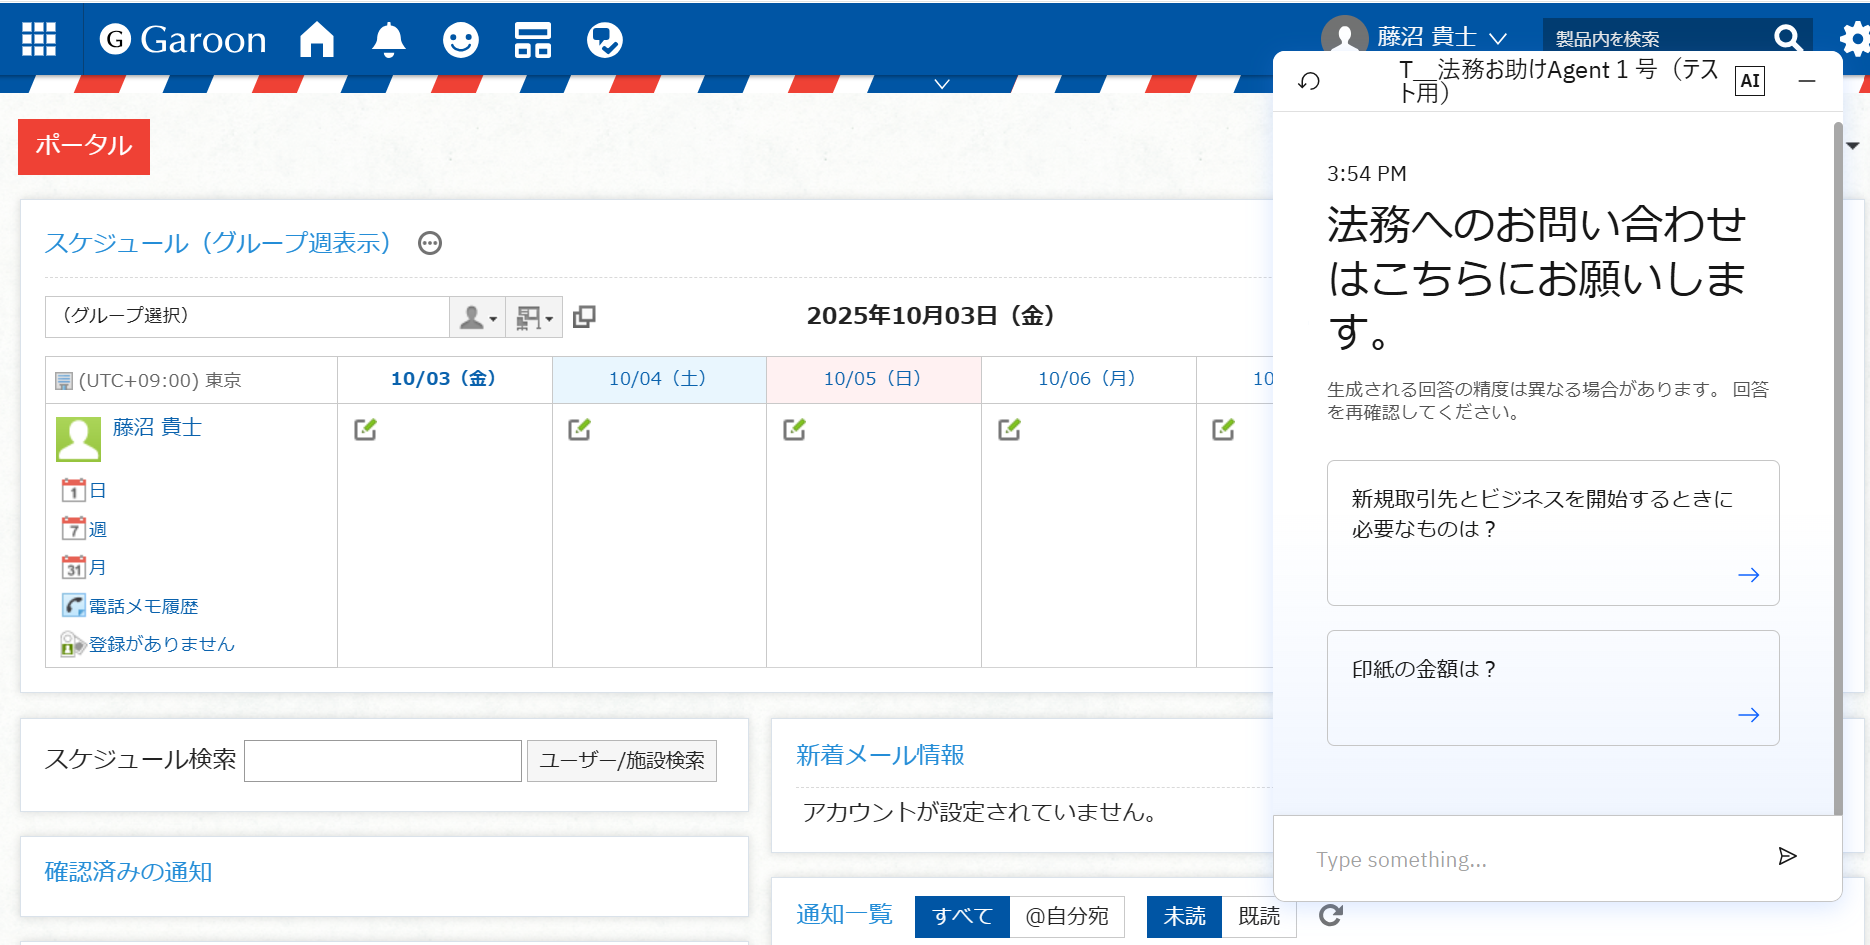This screenshot has height=945, width=1870.
Task: Click the AI badge icon in chat header
Action: coord(1750,81)
